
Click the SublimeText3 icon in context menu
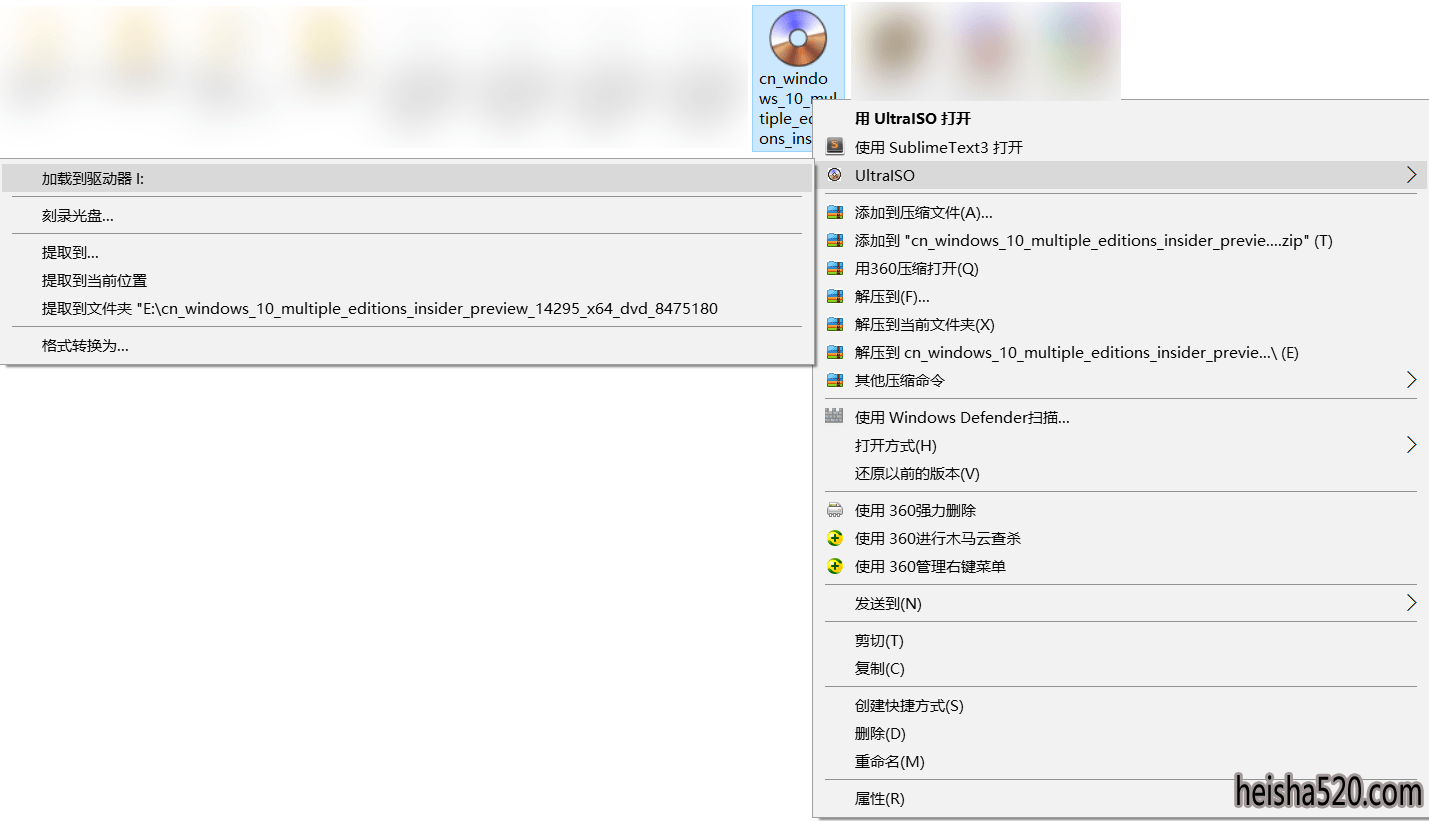coord(835,147)
